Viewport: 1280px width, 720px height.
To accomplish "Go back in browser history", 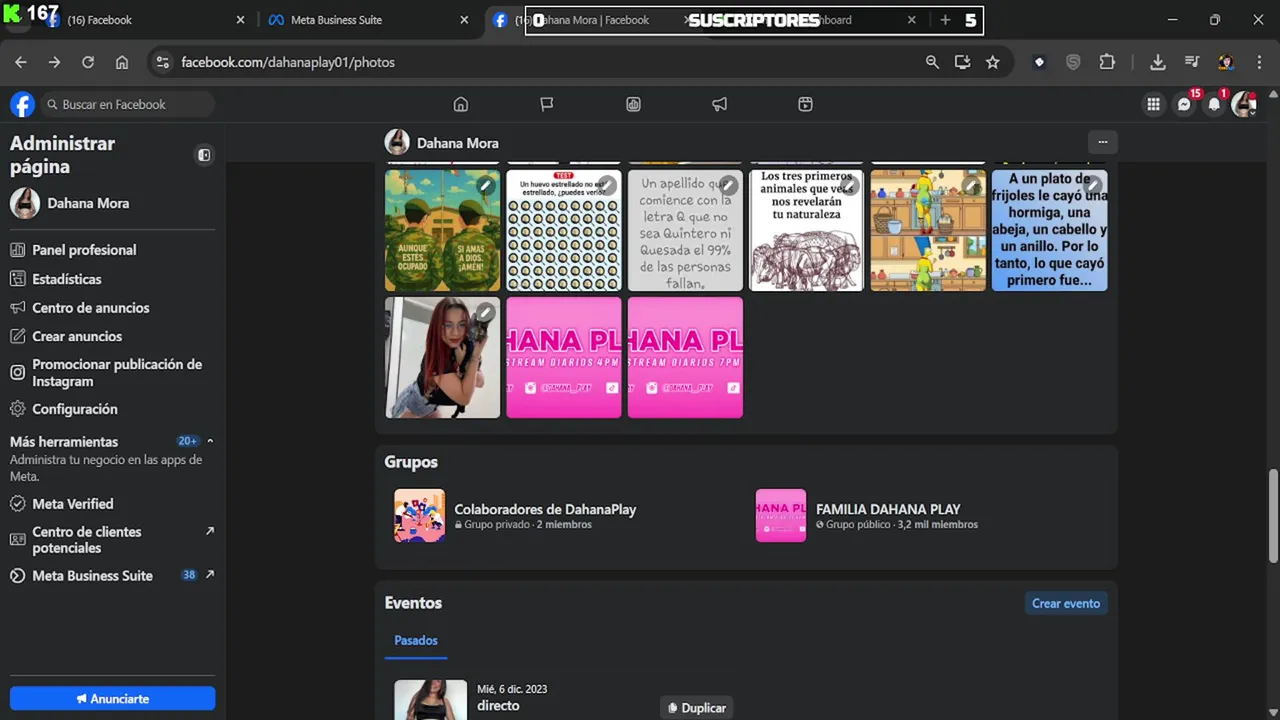I will click(21, 62).
